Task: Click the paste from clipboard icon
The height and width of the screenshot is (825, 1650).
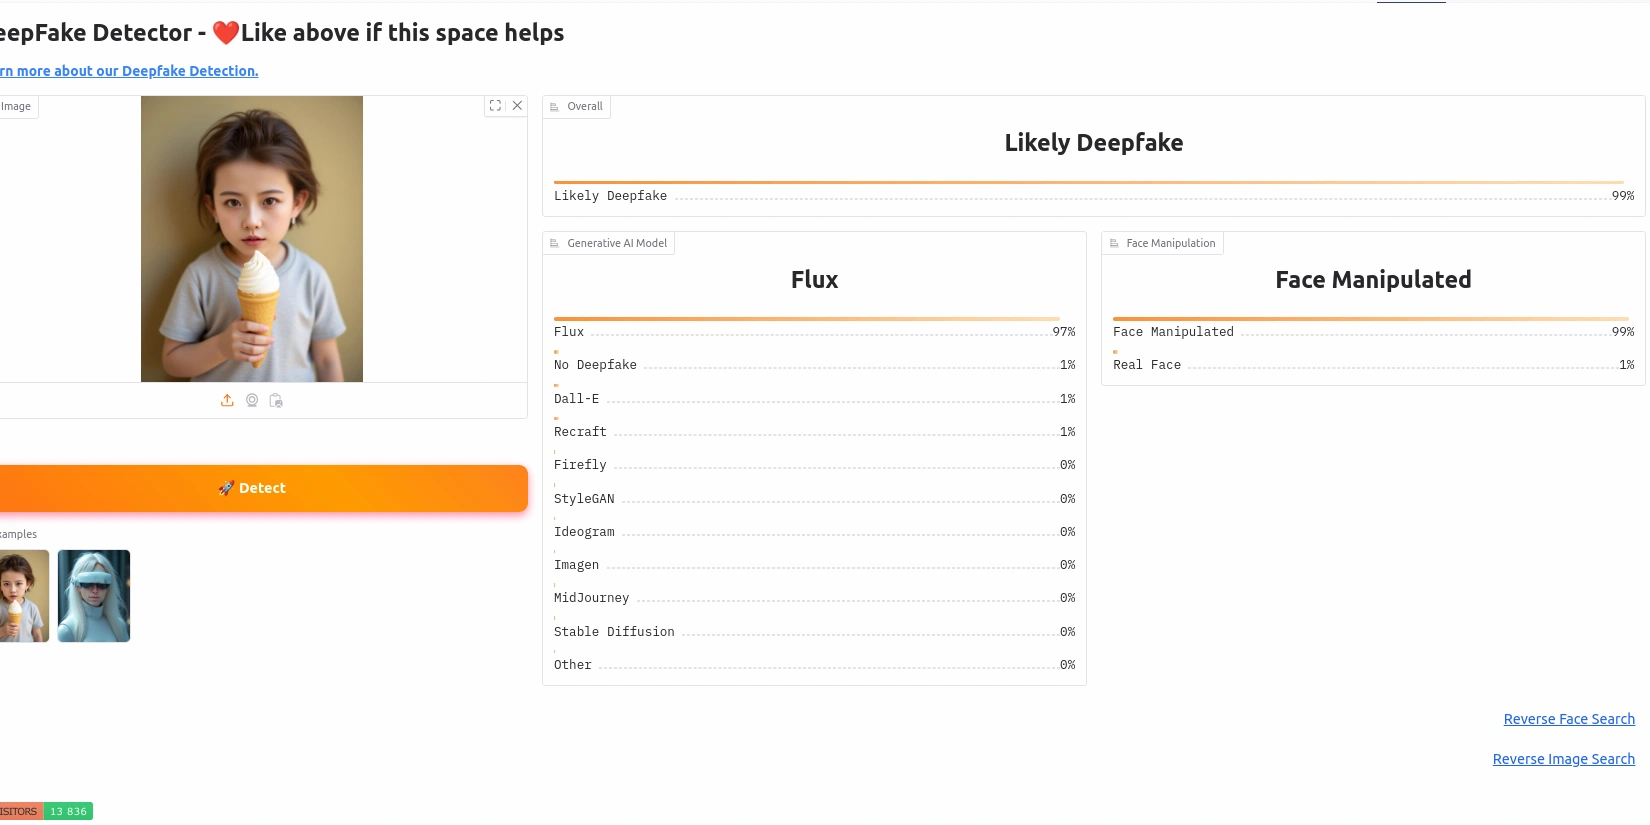Action: click(276, 400)
